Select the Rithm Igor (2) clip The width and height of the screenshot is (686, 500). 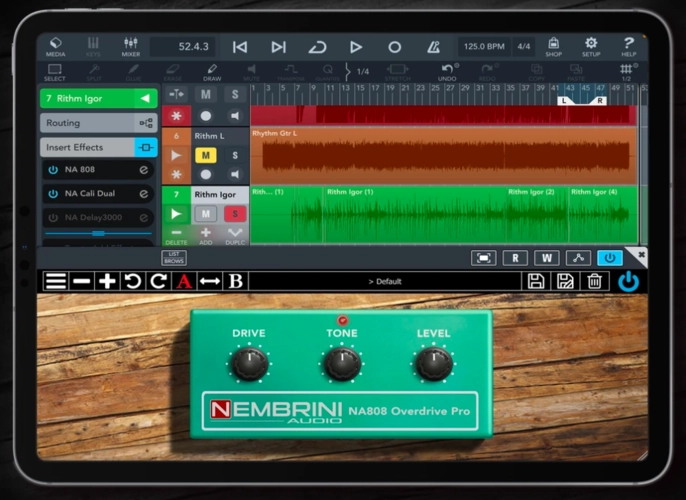coord(537,214)
